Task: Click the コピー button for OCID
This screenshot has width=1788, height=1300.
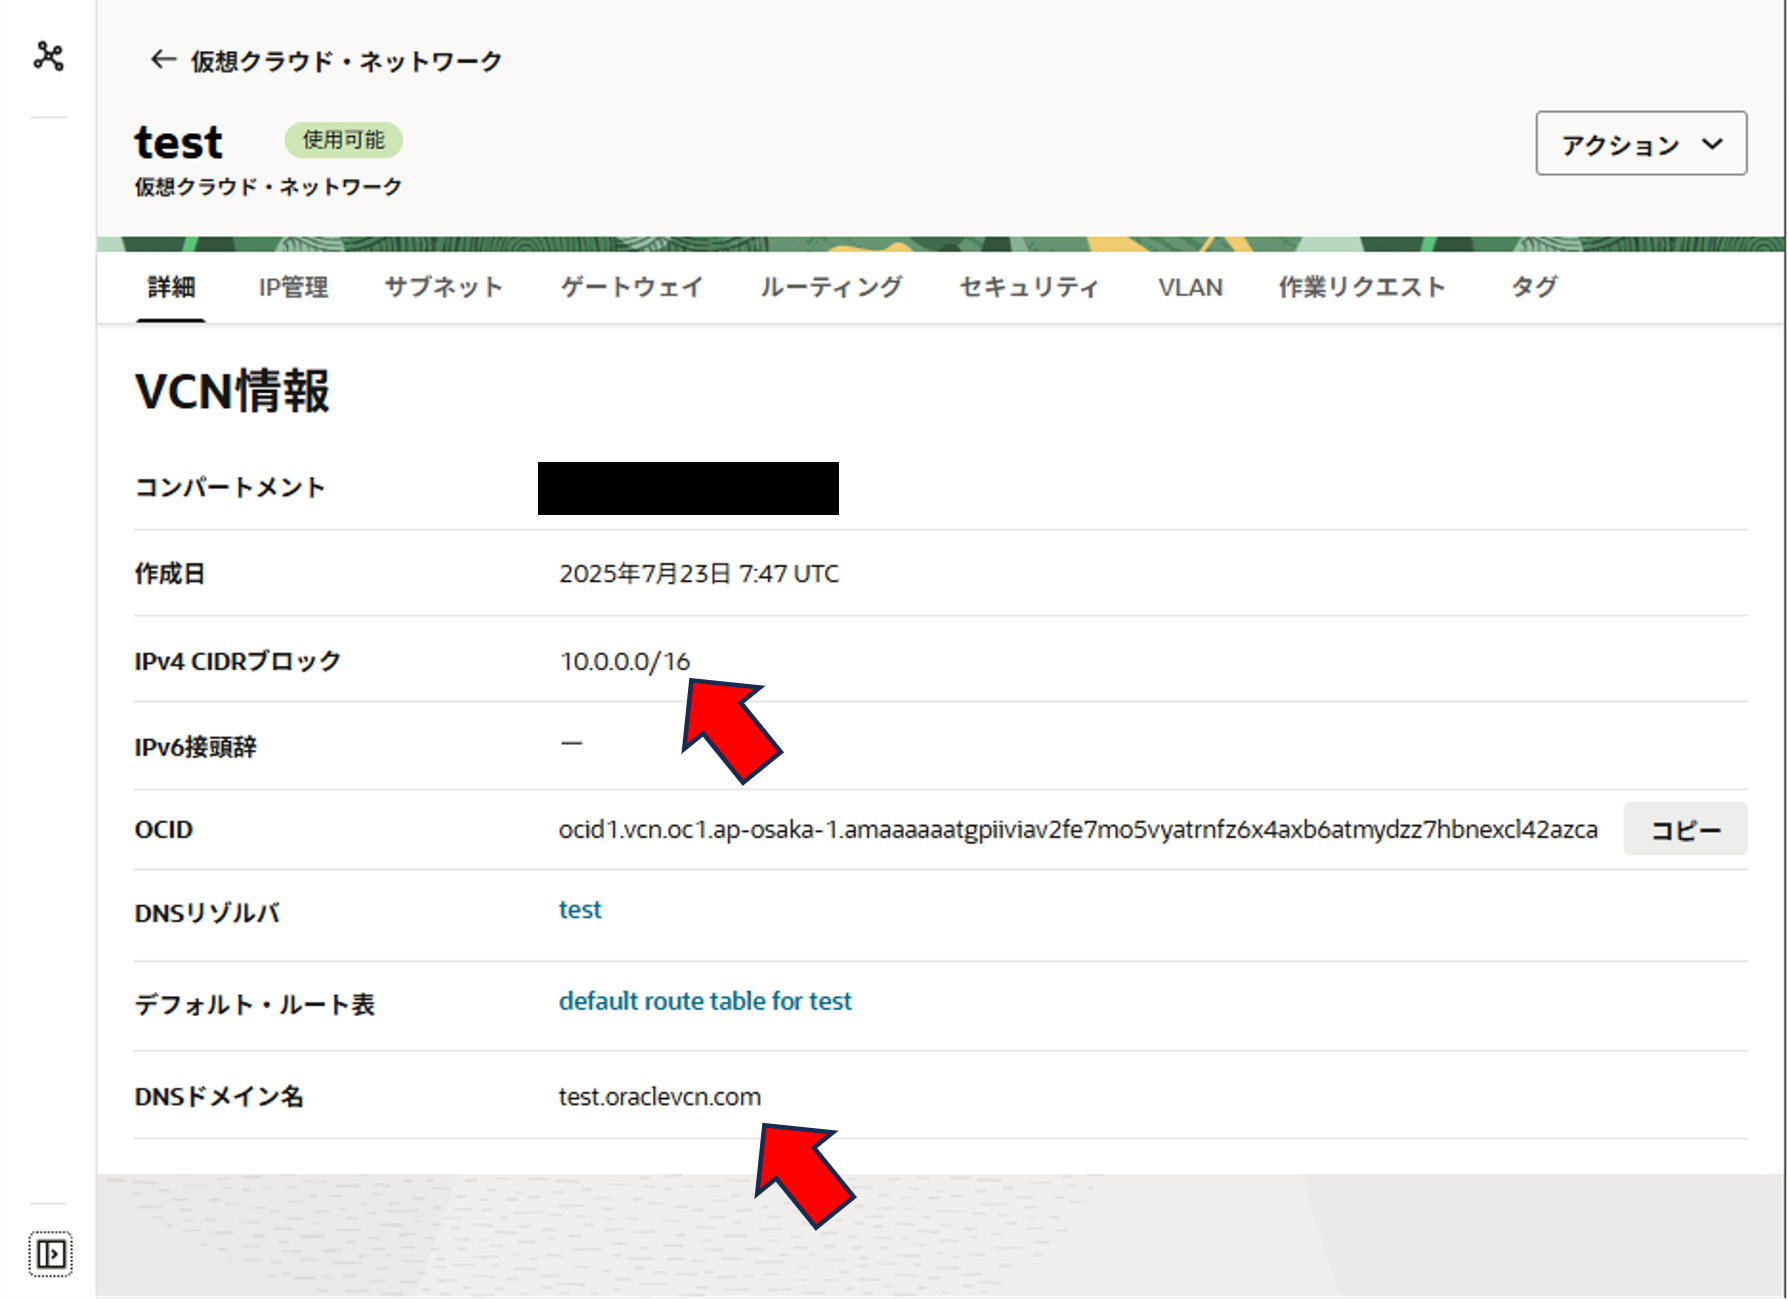Action: pos(1685,830)
